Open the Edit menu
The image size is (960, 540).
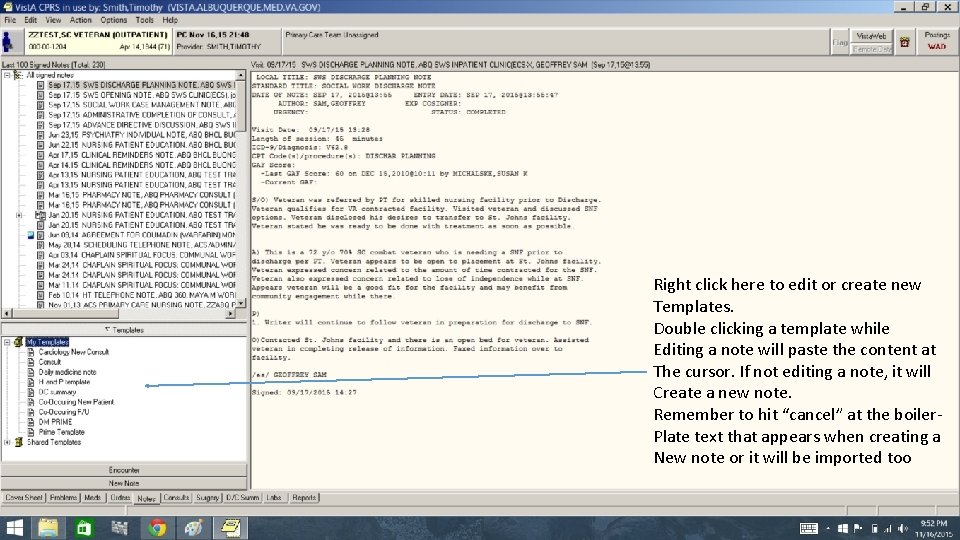[x=31, y=20]
